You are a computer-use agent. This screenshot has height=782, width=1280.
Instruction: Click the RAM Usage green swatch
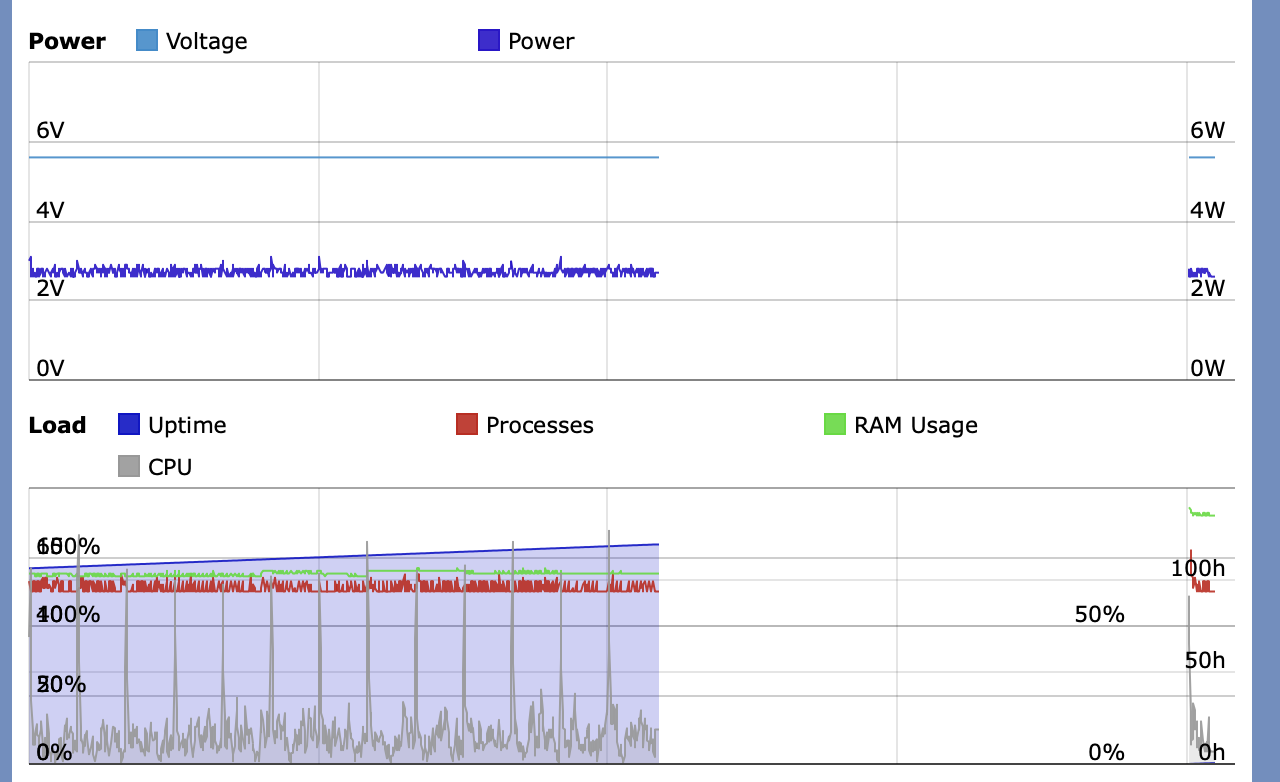[835, 425]
